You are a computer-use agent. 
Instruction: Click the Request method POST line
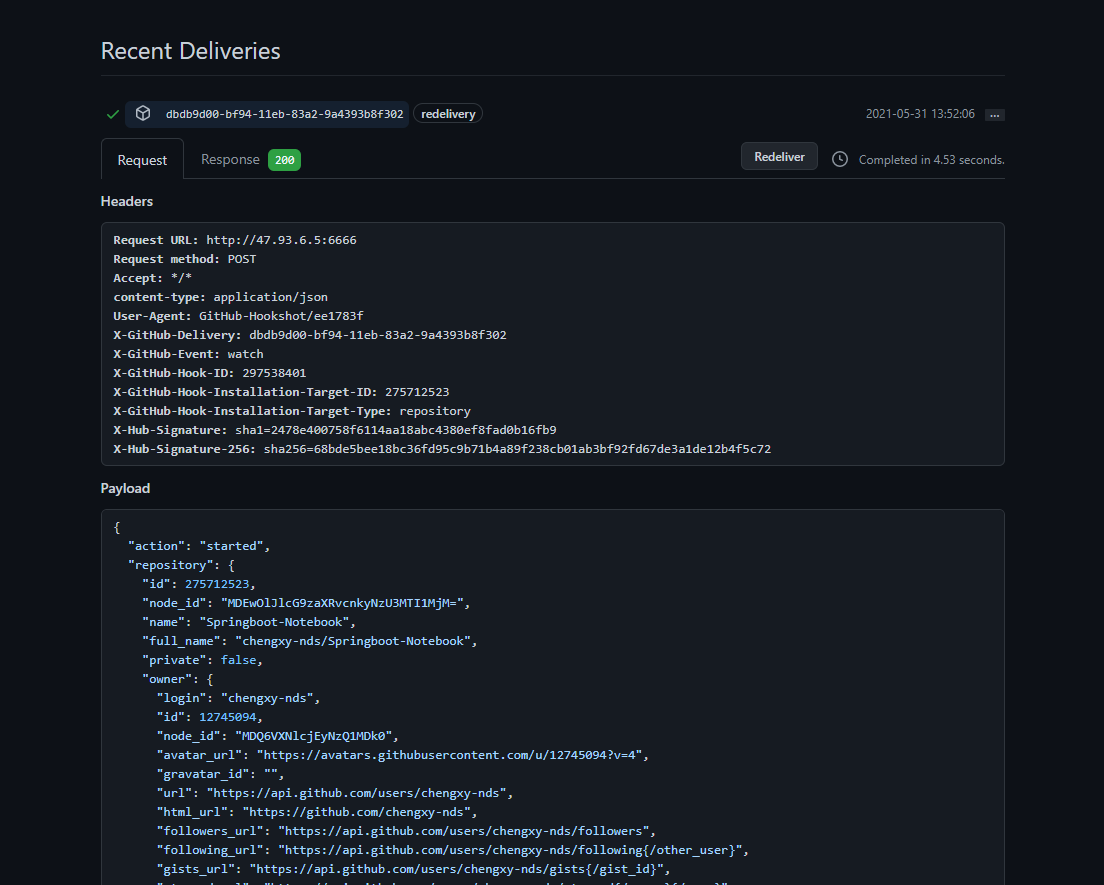pyautogui.click(x=185, y=259)
